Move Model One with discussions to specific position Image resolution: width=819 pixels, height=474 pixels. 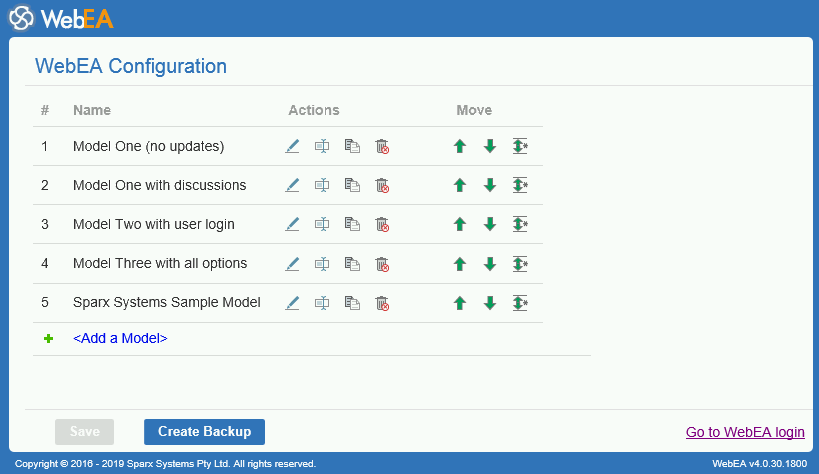(520, 185)
